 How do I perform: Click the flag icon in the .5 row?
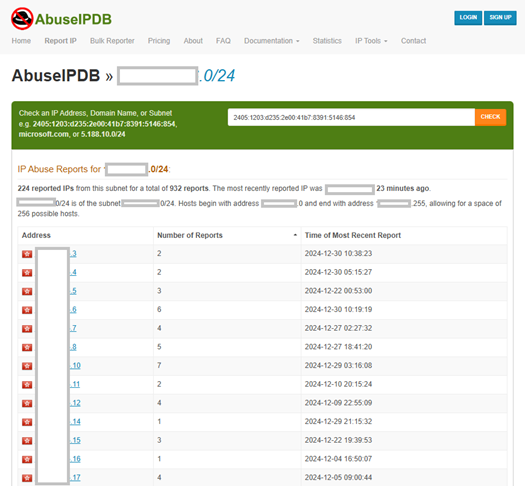coord(27,292)
